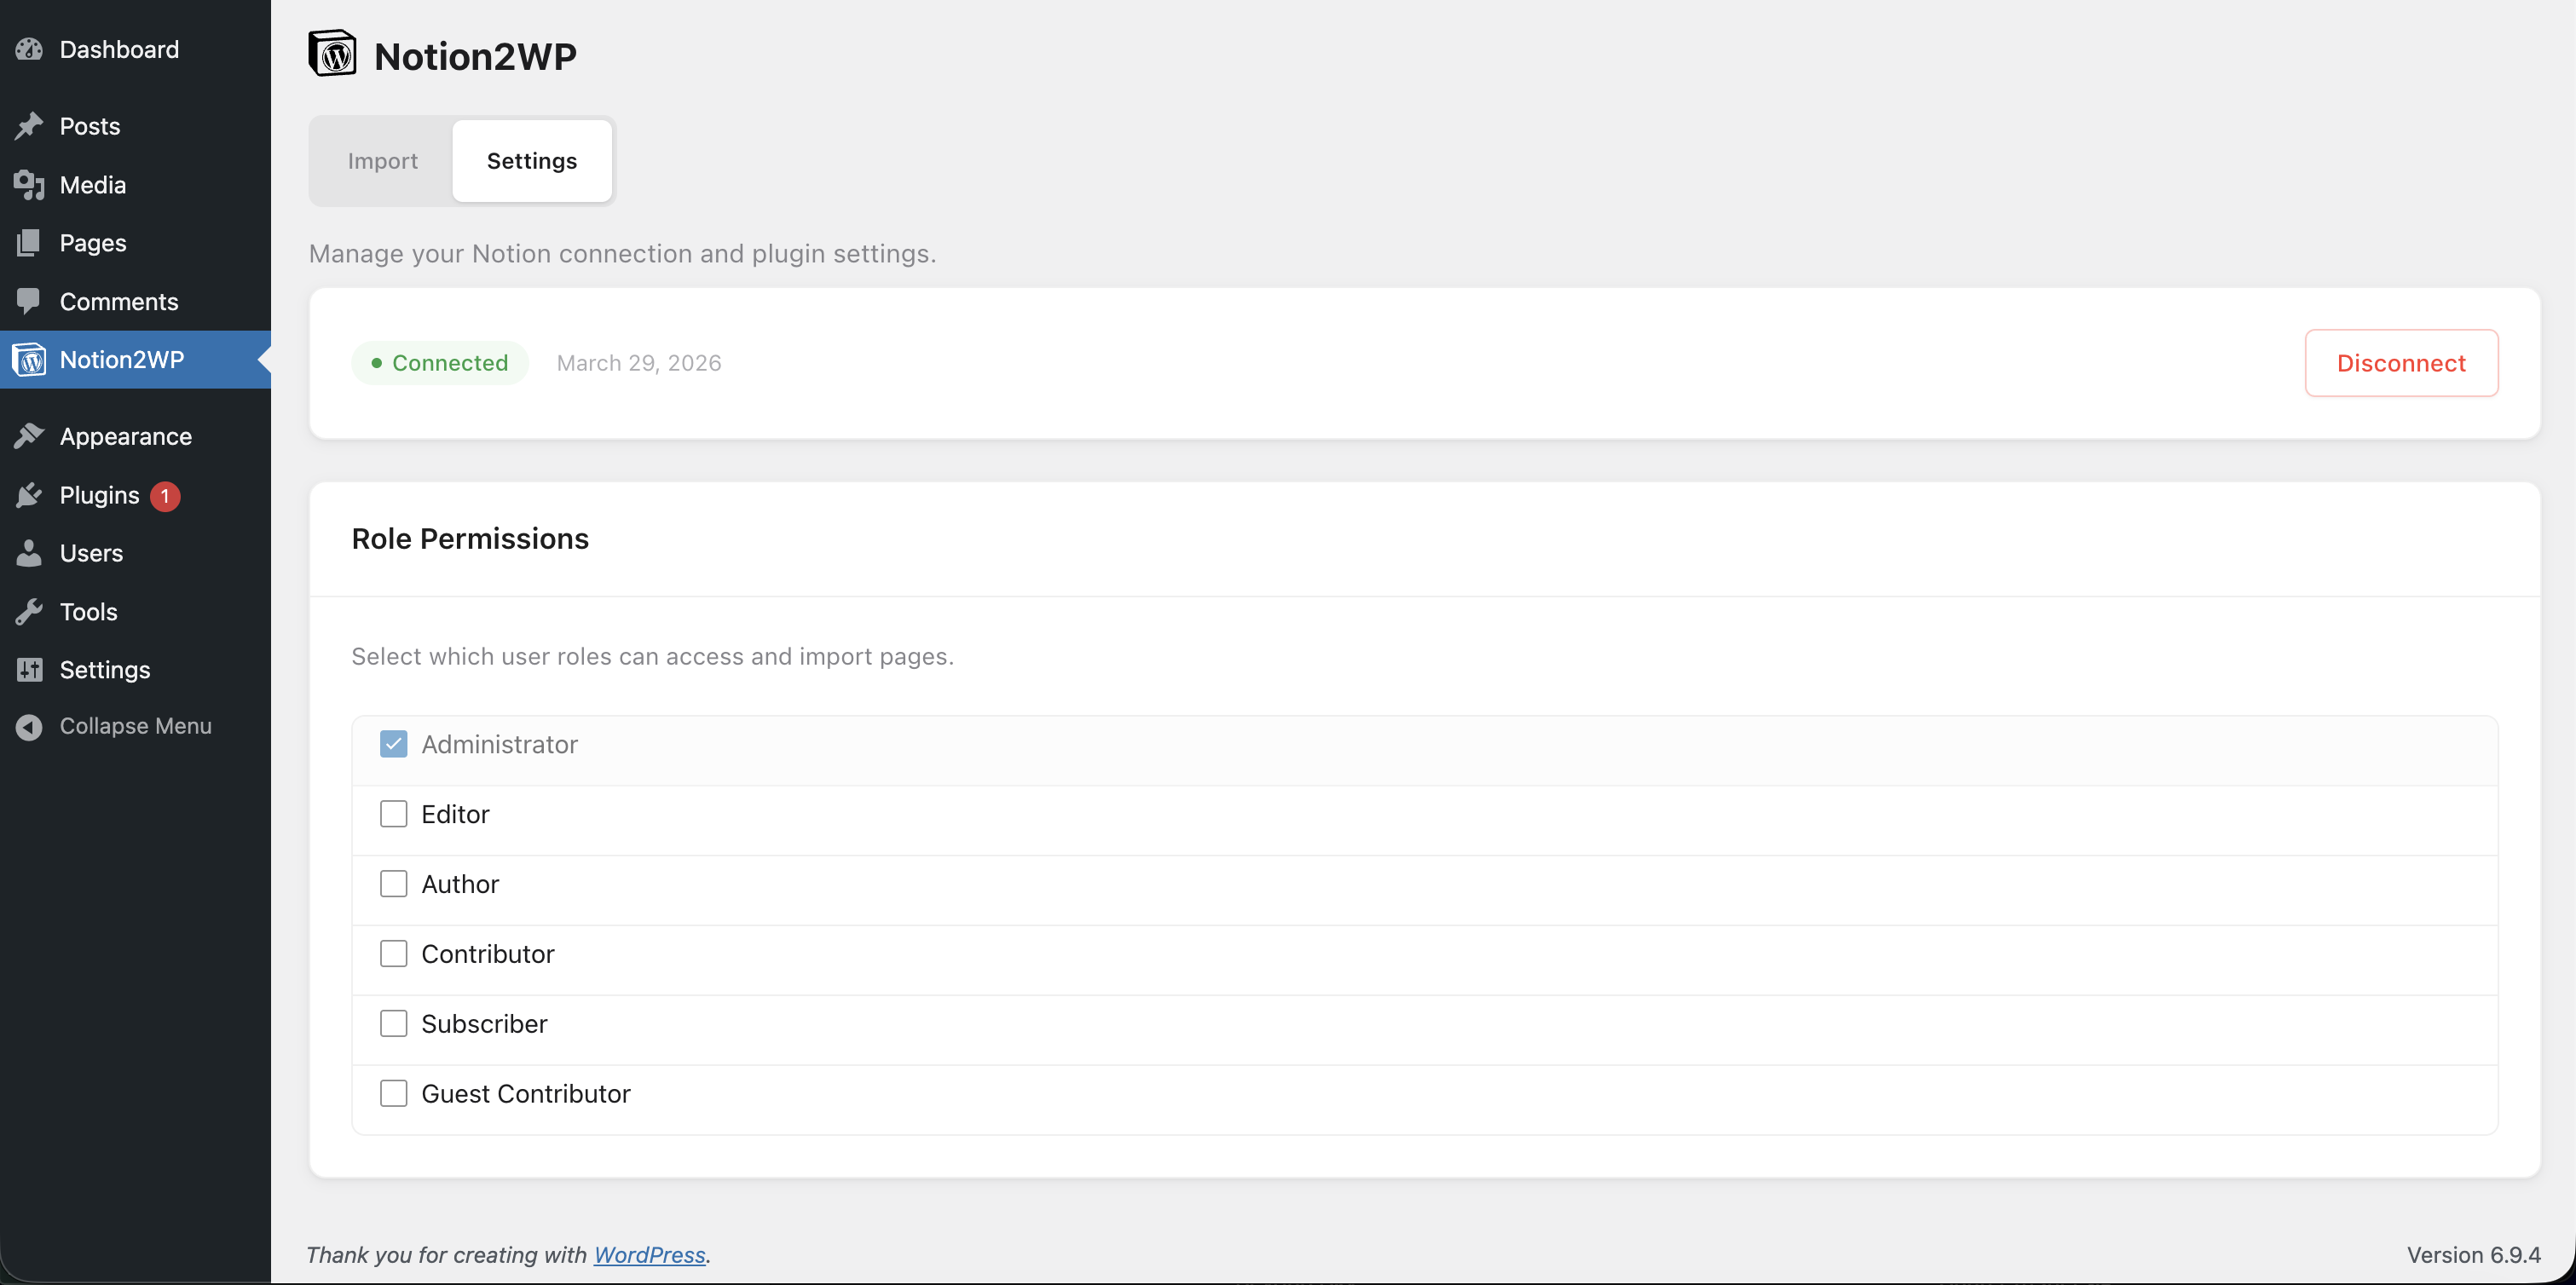Open the Dashboard from the sidebar icon

tap(29, 48)
